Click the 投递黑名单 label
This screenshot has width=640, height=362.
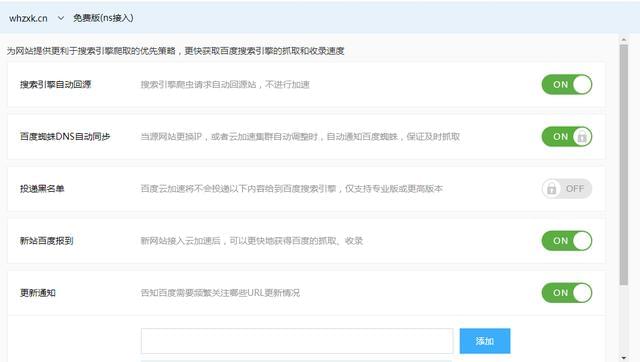coord(42,189)
